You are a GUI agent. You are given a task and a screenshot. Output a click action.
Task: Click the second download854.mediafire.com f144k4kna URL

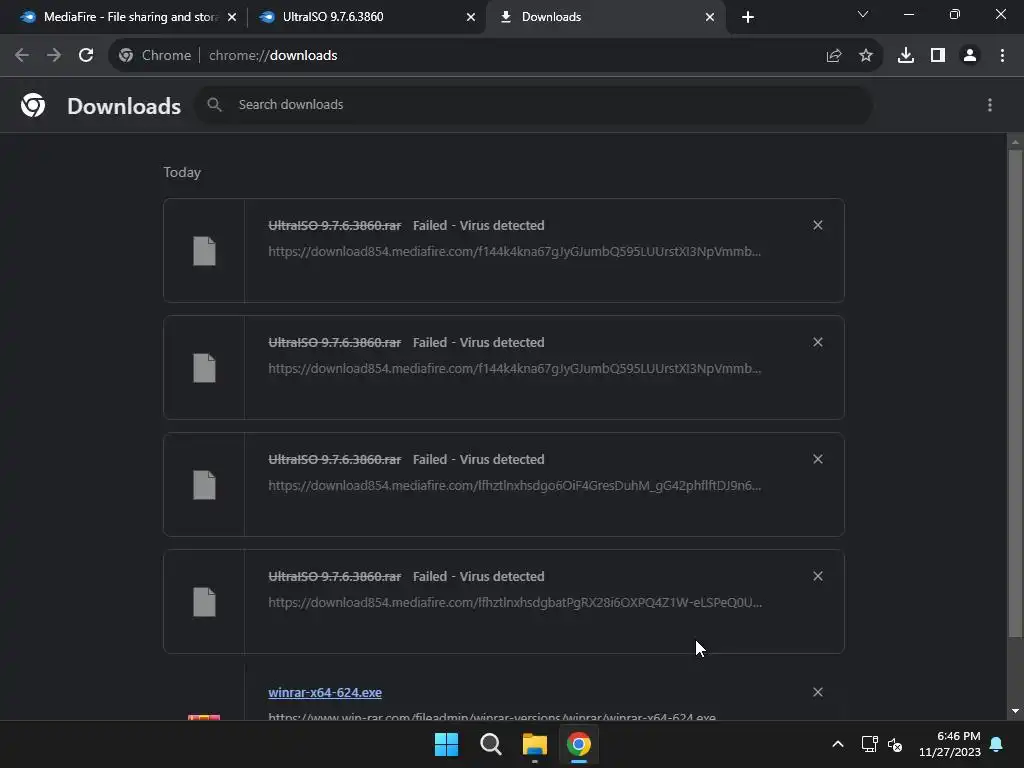point(515,368)
